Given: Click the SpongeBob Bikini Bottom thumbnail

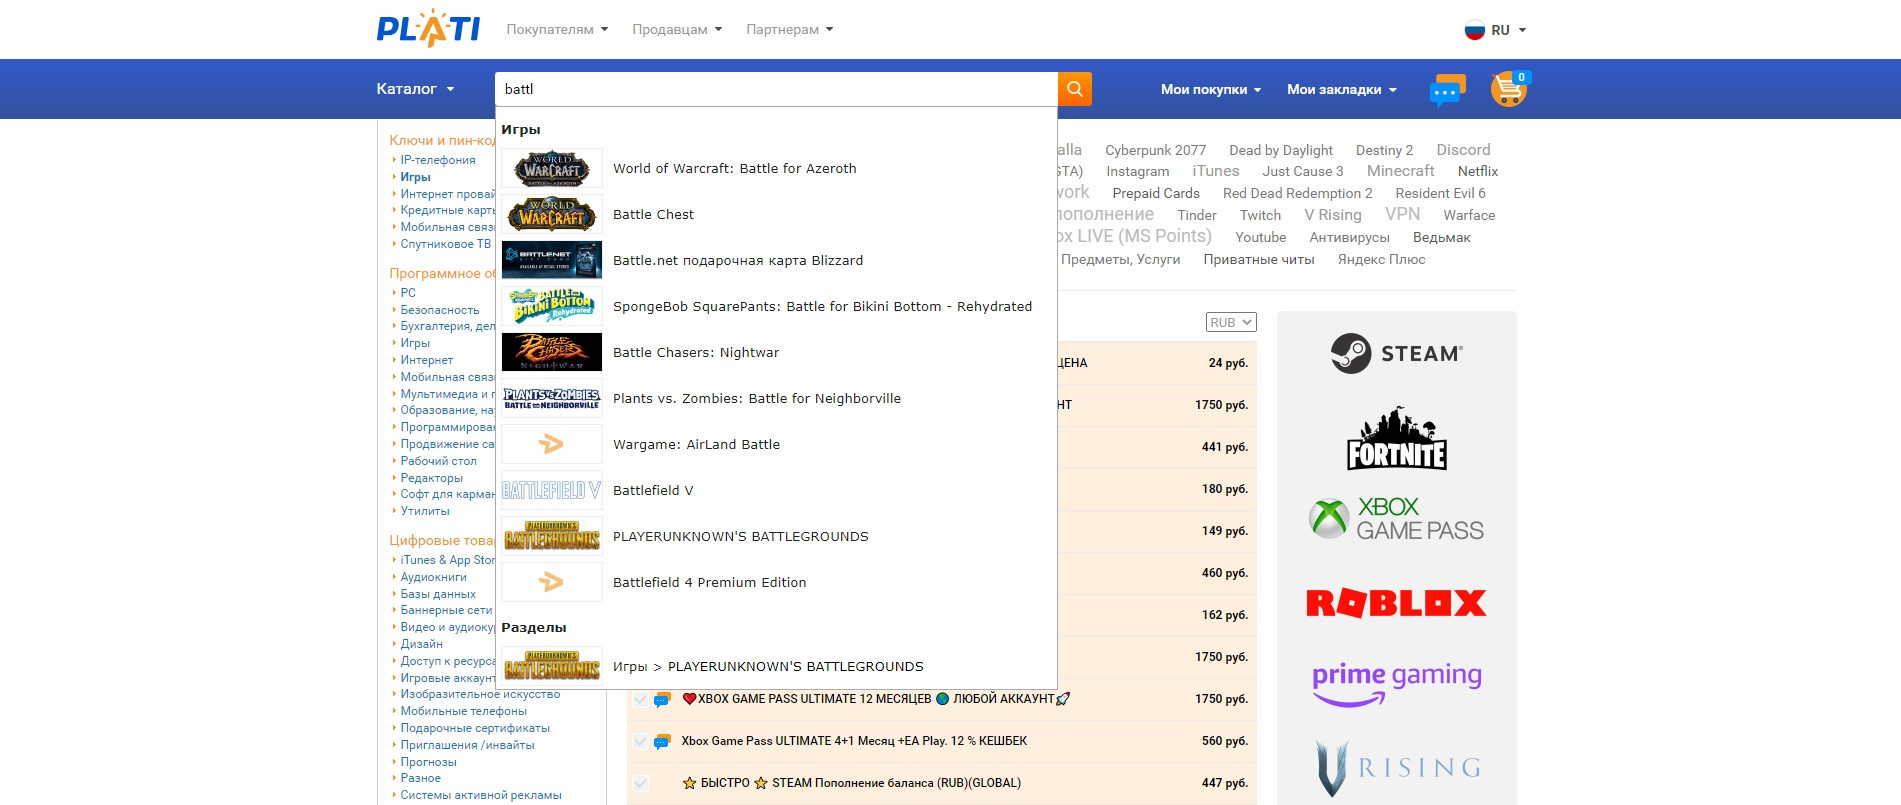Looking at the screenshot, I should (x=552, y=306).
